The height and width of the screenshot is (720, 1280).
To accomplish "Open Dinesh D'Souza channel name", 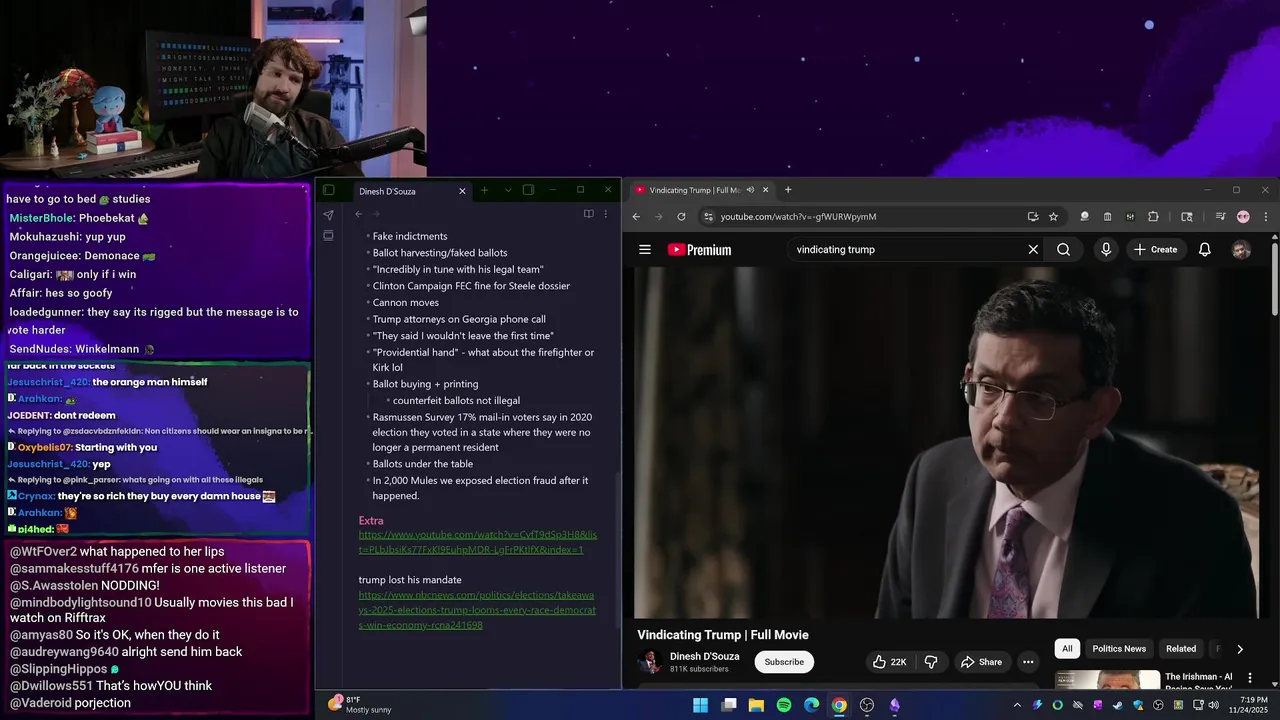I will 705,656.
